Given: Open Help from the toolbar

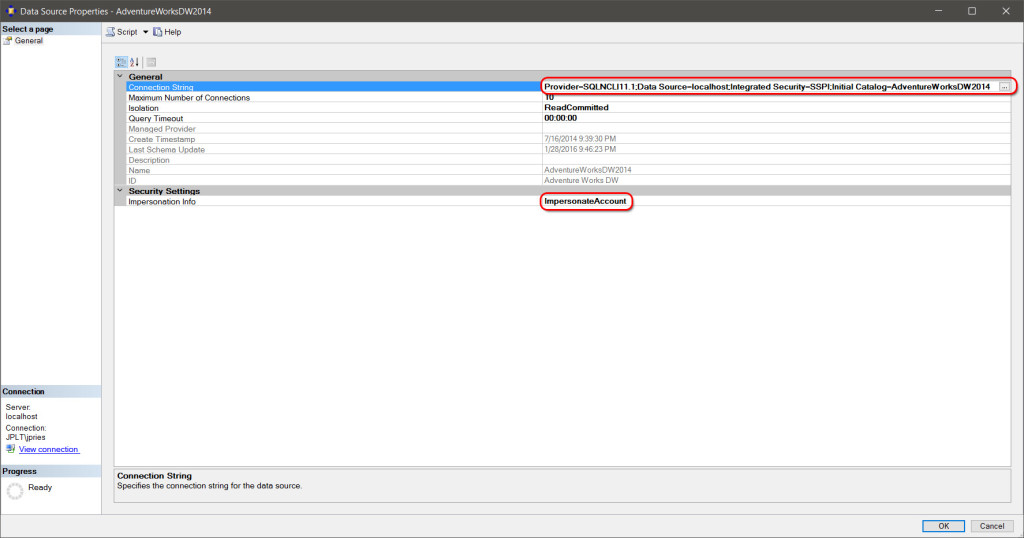Looking at the screenshot, I should click(167, 32).
